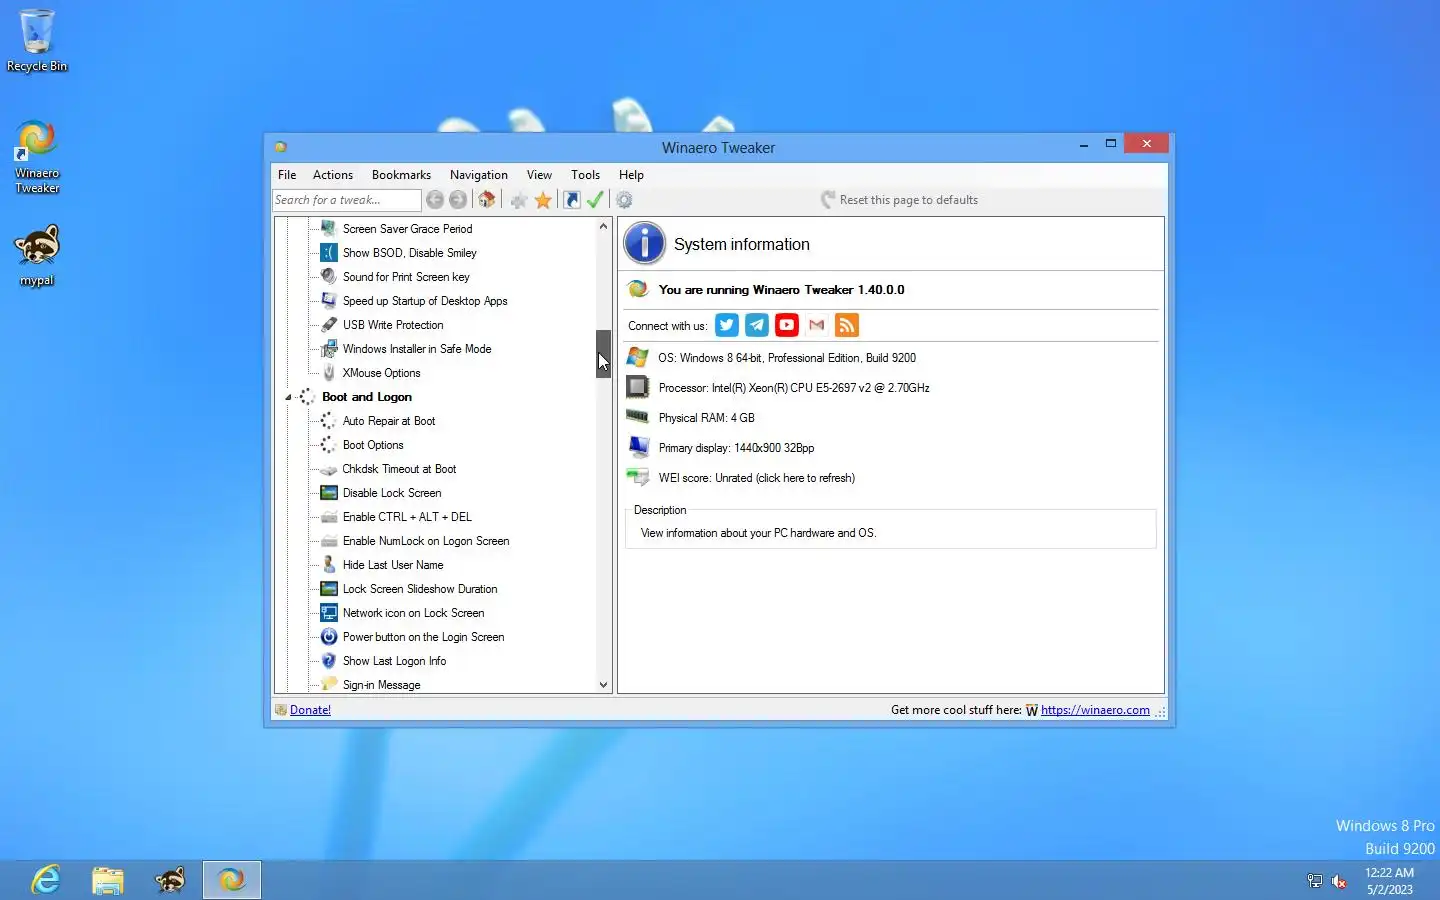Click WEI score to refresh
This screenshot has width=1440, height=900.
(x=757, y=478)
